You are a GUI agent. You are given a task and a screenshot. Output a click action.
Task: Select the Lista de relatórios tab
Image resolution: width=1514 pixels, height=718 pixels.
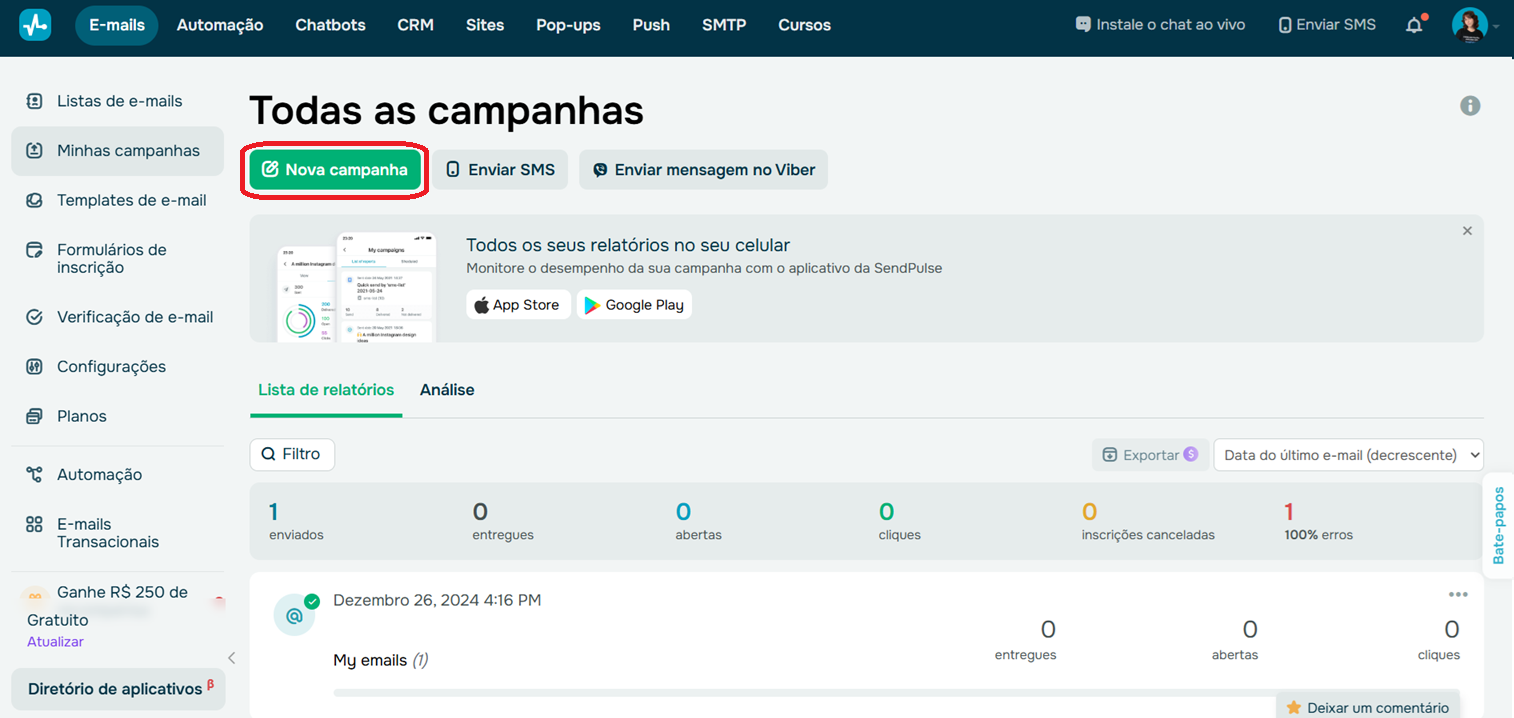click(326, 390)
